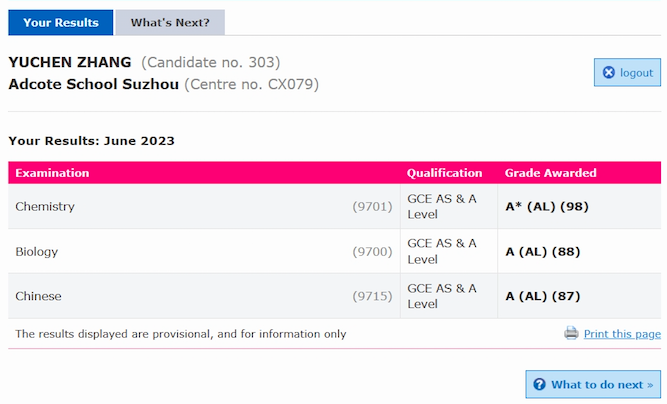Viewport: 667px width, 404px height.
Task: Open the Your Results tab
Action: point(61,23)
